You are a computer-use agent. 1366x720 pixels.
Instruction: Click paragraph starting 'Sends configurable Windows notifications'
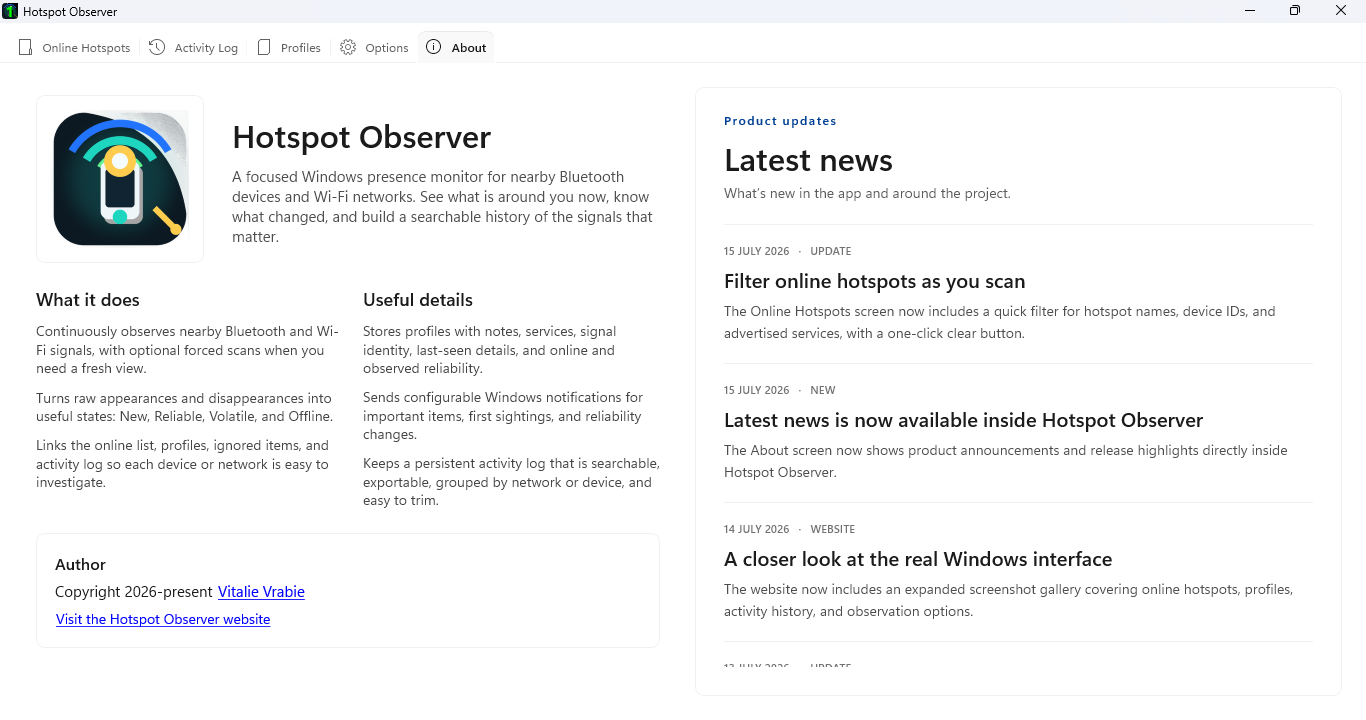503,416
